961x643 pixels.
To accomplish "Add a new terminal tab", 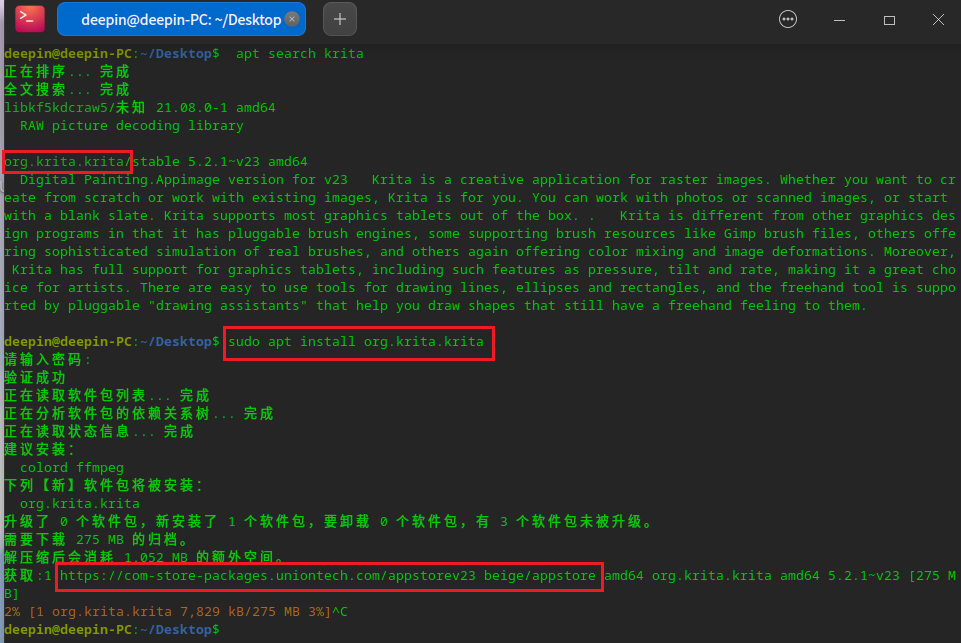I will pyautogui.click(x=340, y=19).
